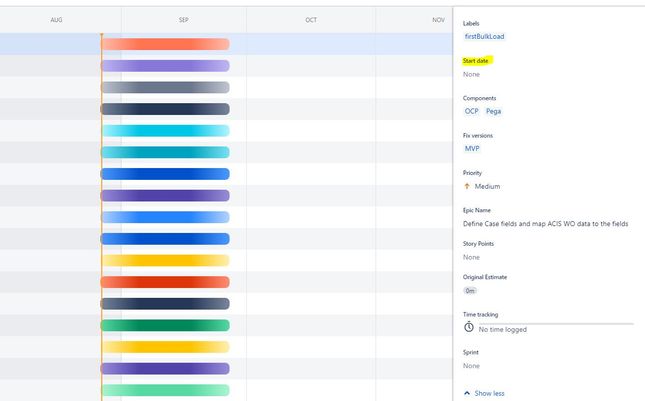Select the light mint green bottom bar
Image resolution: width=645 pixels, height=401 pixels.
point(165,390)
